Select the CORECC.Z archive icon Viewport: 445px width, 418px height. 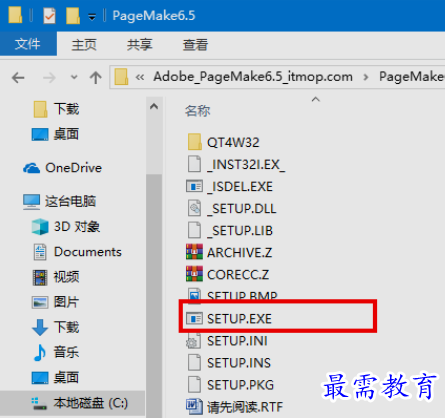194,274
